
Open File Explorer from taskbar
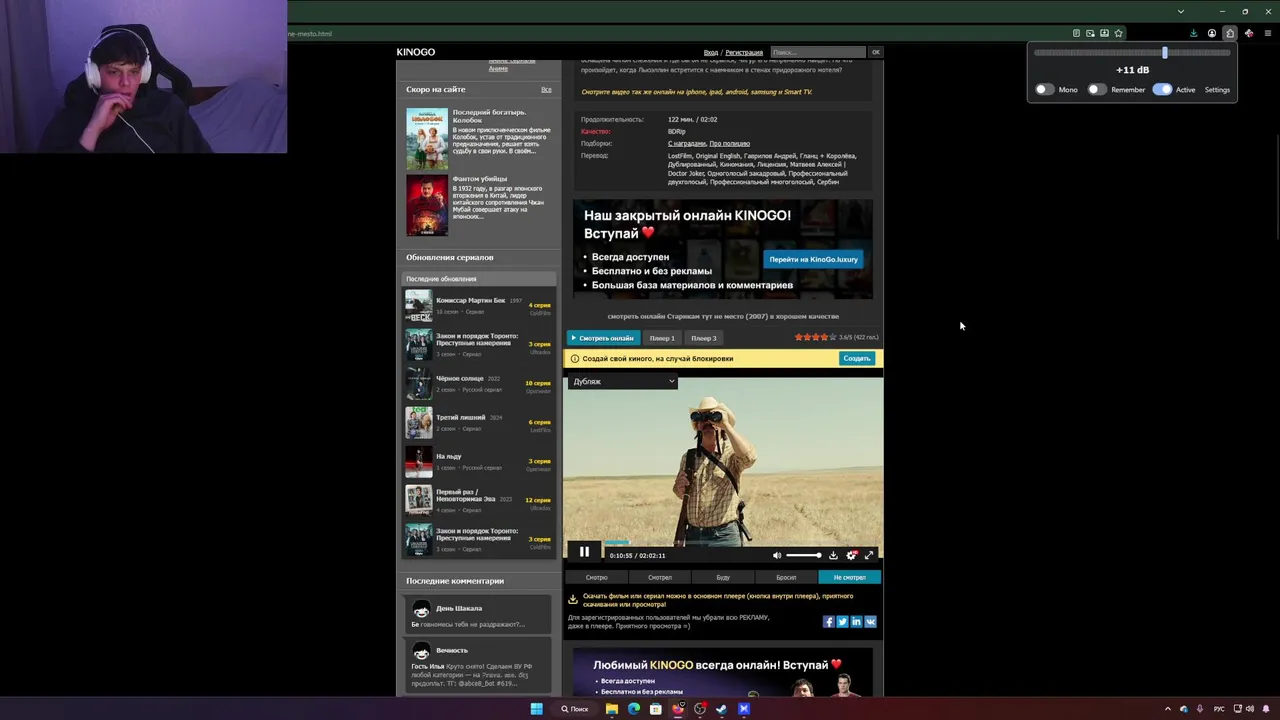(612, 709)
